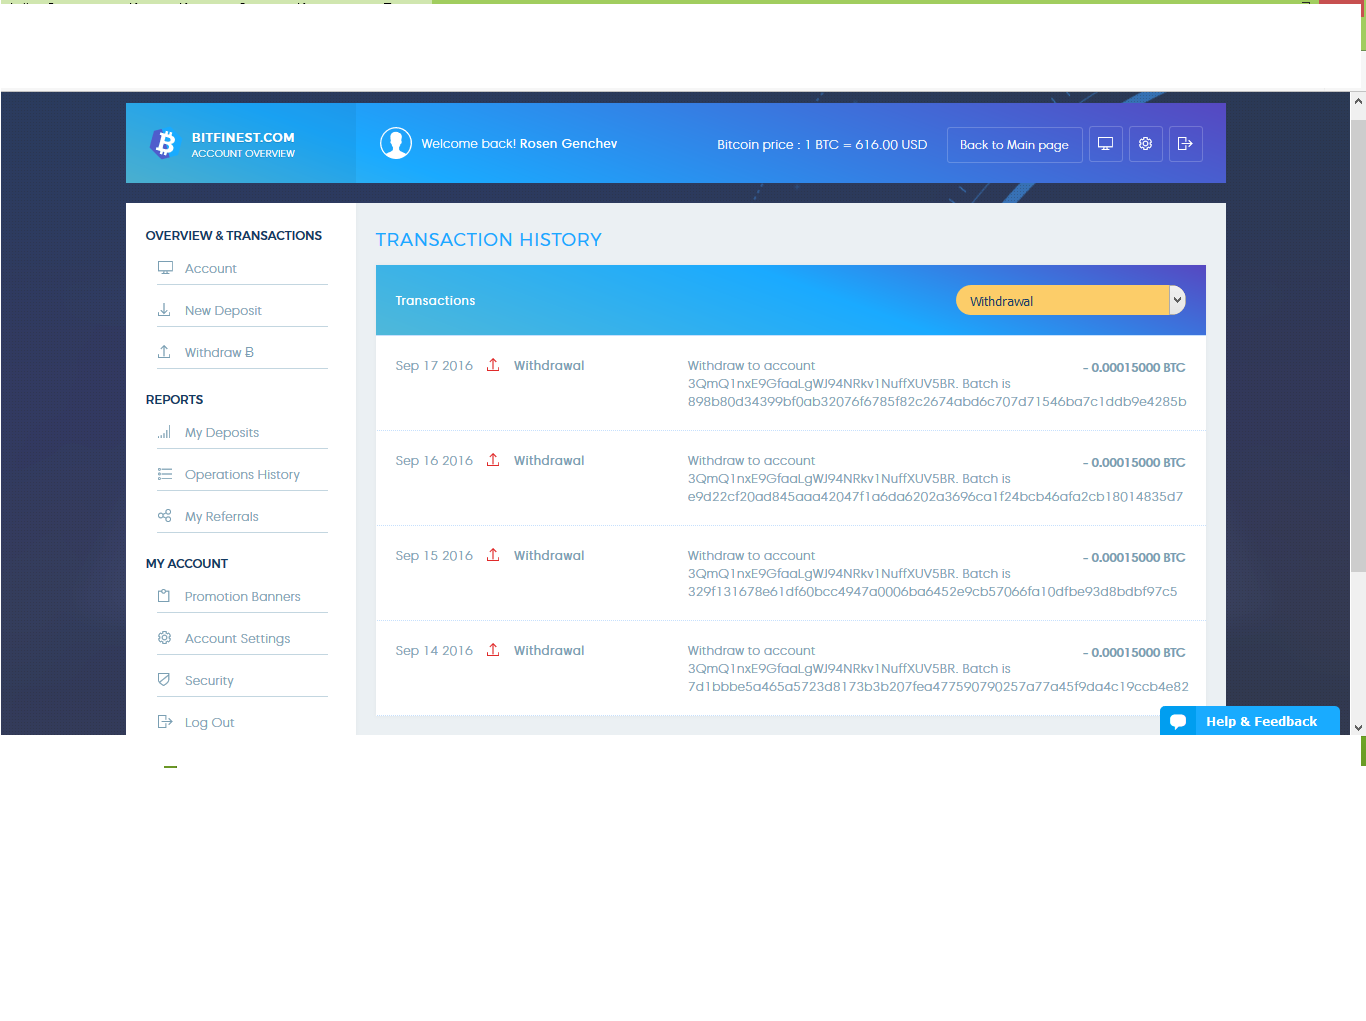Click Log Out in the sidebar
Screen dimensions: 1366x1021
pyautogui.click(x=209, y=723)
